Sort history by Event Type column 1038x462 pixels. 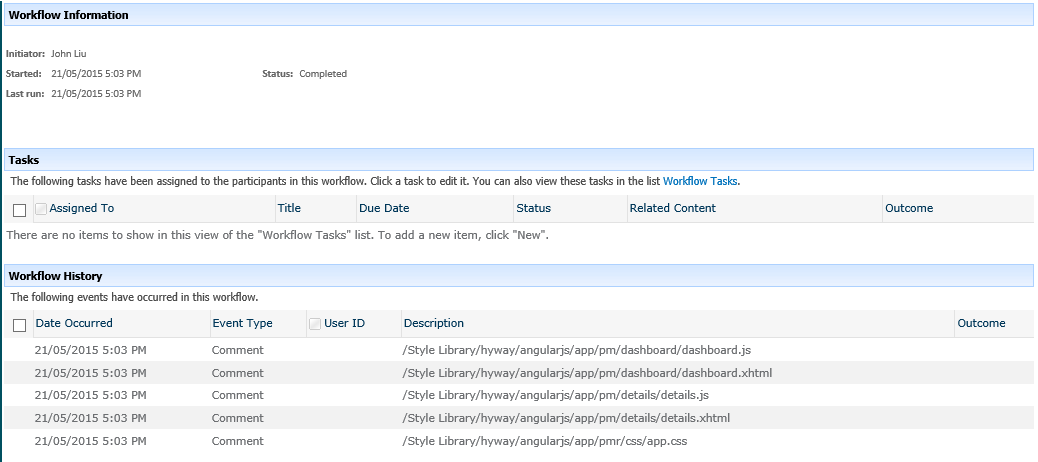[242, 323]
